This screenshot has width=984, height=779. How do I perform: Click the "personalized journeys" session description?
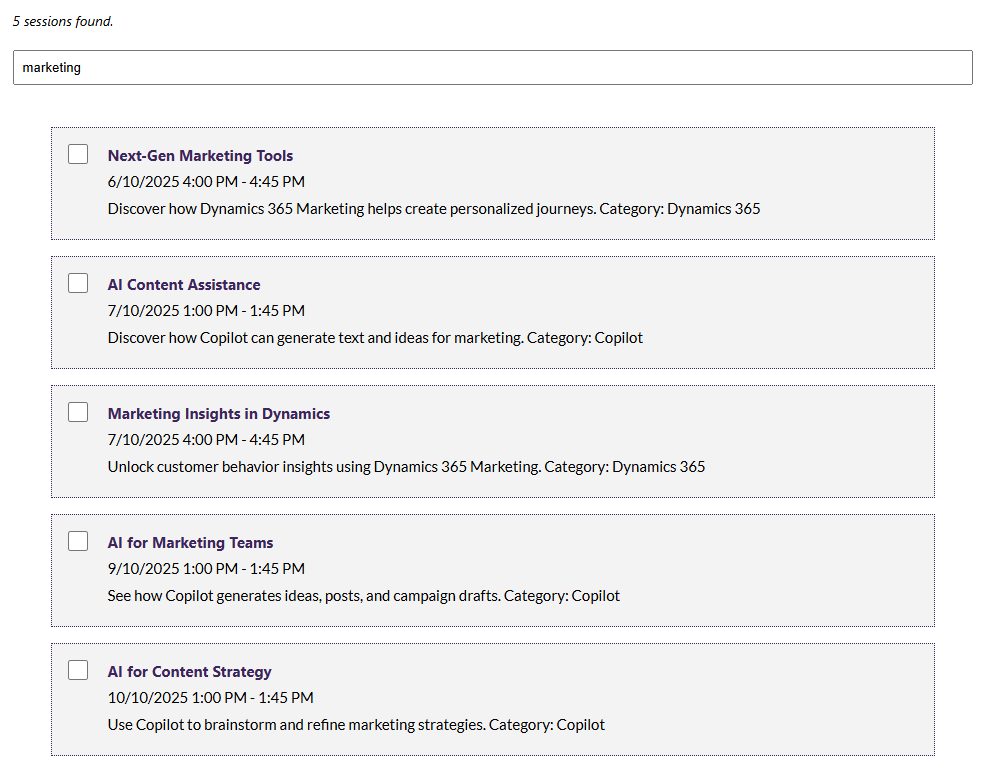click(433, 209)
